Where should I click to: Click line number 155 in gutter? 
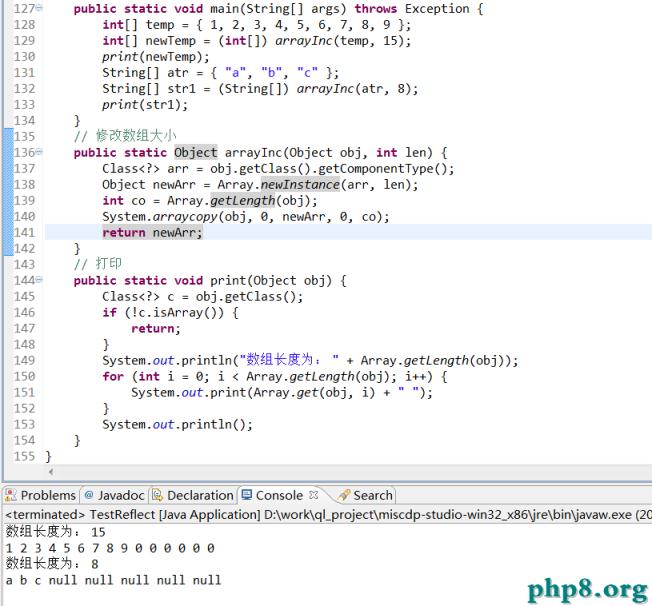point(24,456)
